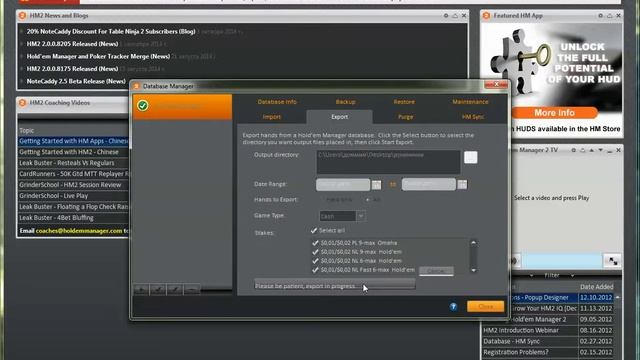The width and height of the screenshot is (640, 360).
Task: Click the blue help icon in Database Manager
Action: 453,307
